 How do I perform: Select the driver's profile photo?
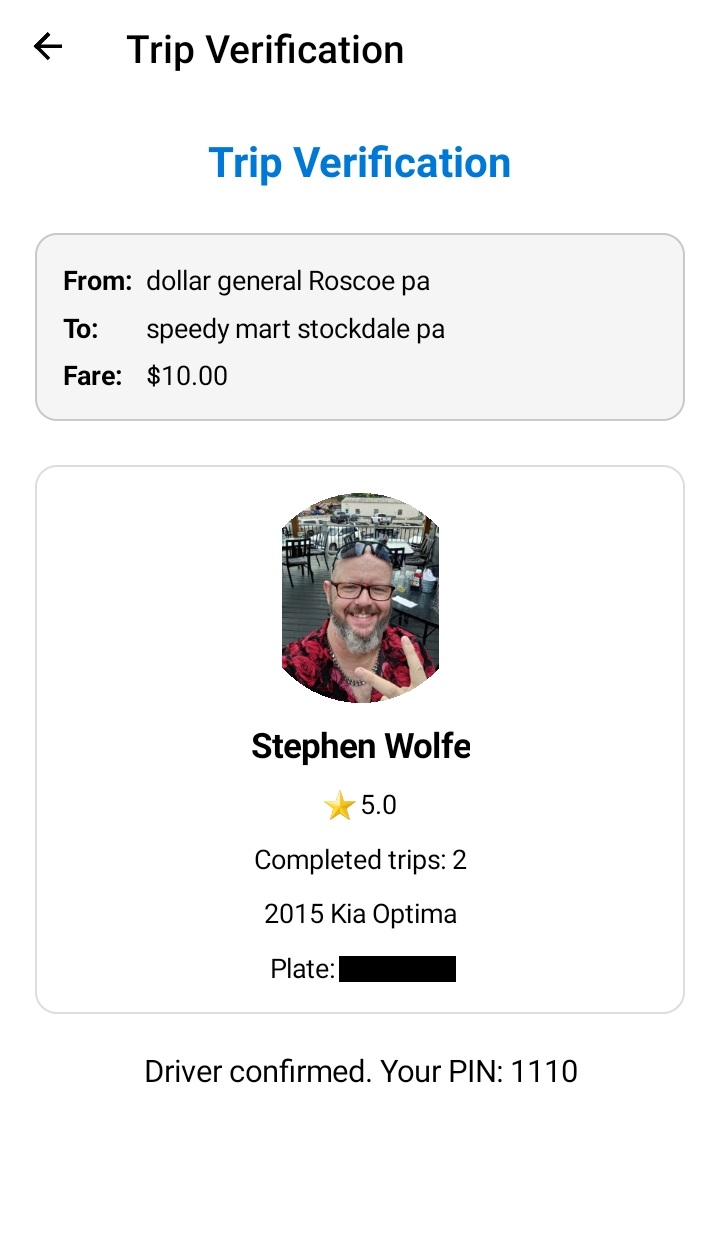(360, 596)
